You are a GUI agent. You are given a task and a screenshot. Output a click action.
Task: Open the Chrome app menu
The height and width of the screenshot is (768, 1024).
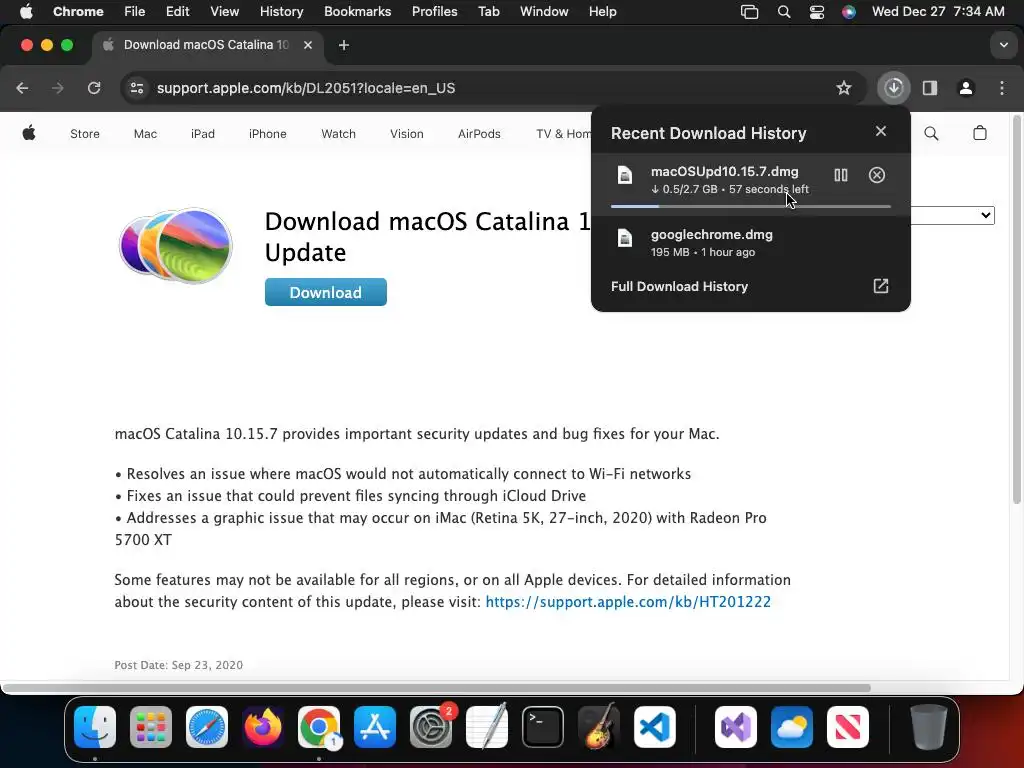[x=78, y=12]
